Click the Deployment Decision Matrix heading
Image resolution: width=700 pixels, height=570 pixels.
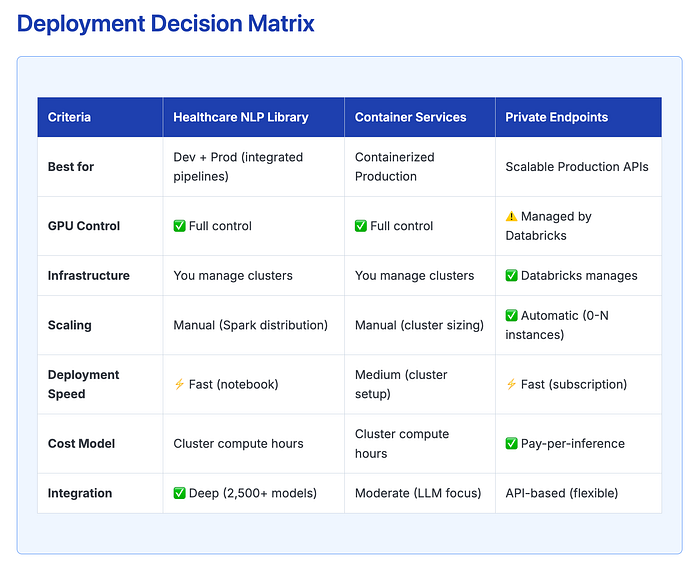click(x=166, y=24)
